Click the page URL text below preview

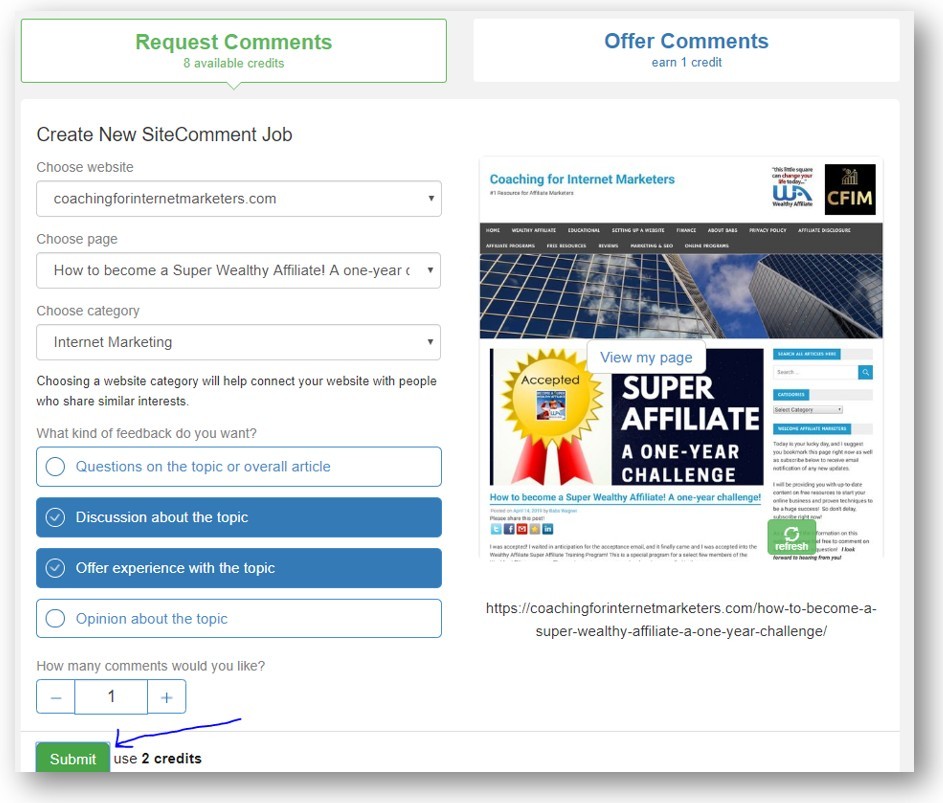click(x=681, y=620)
